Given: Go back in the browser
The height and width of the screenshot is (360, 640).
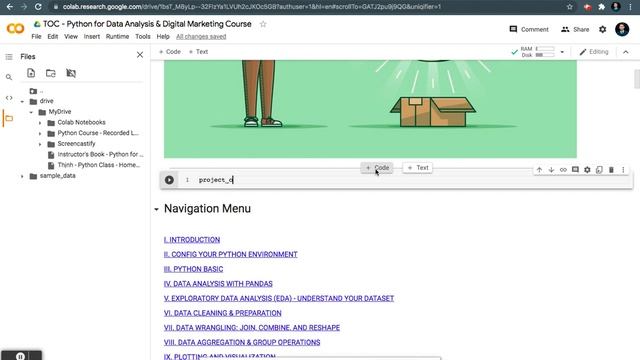Looking at the screenshot, I should click(9, 7).
